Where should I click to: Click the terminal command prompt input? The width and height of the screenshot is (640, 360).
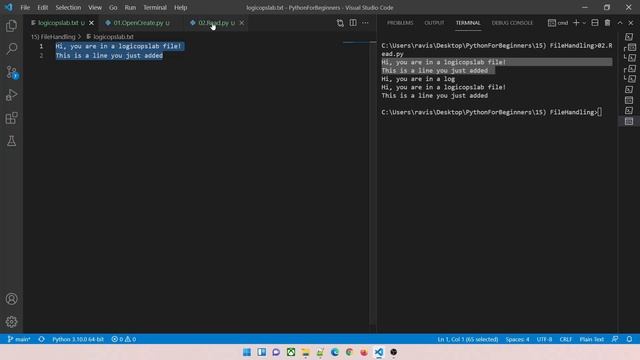coord(599,112)
